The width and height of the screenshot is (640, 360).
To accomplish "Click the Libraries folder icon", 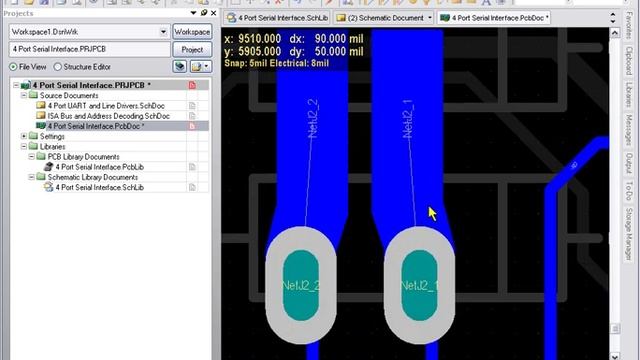I will [x=33, y=146].
